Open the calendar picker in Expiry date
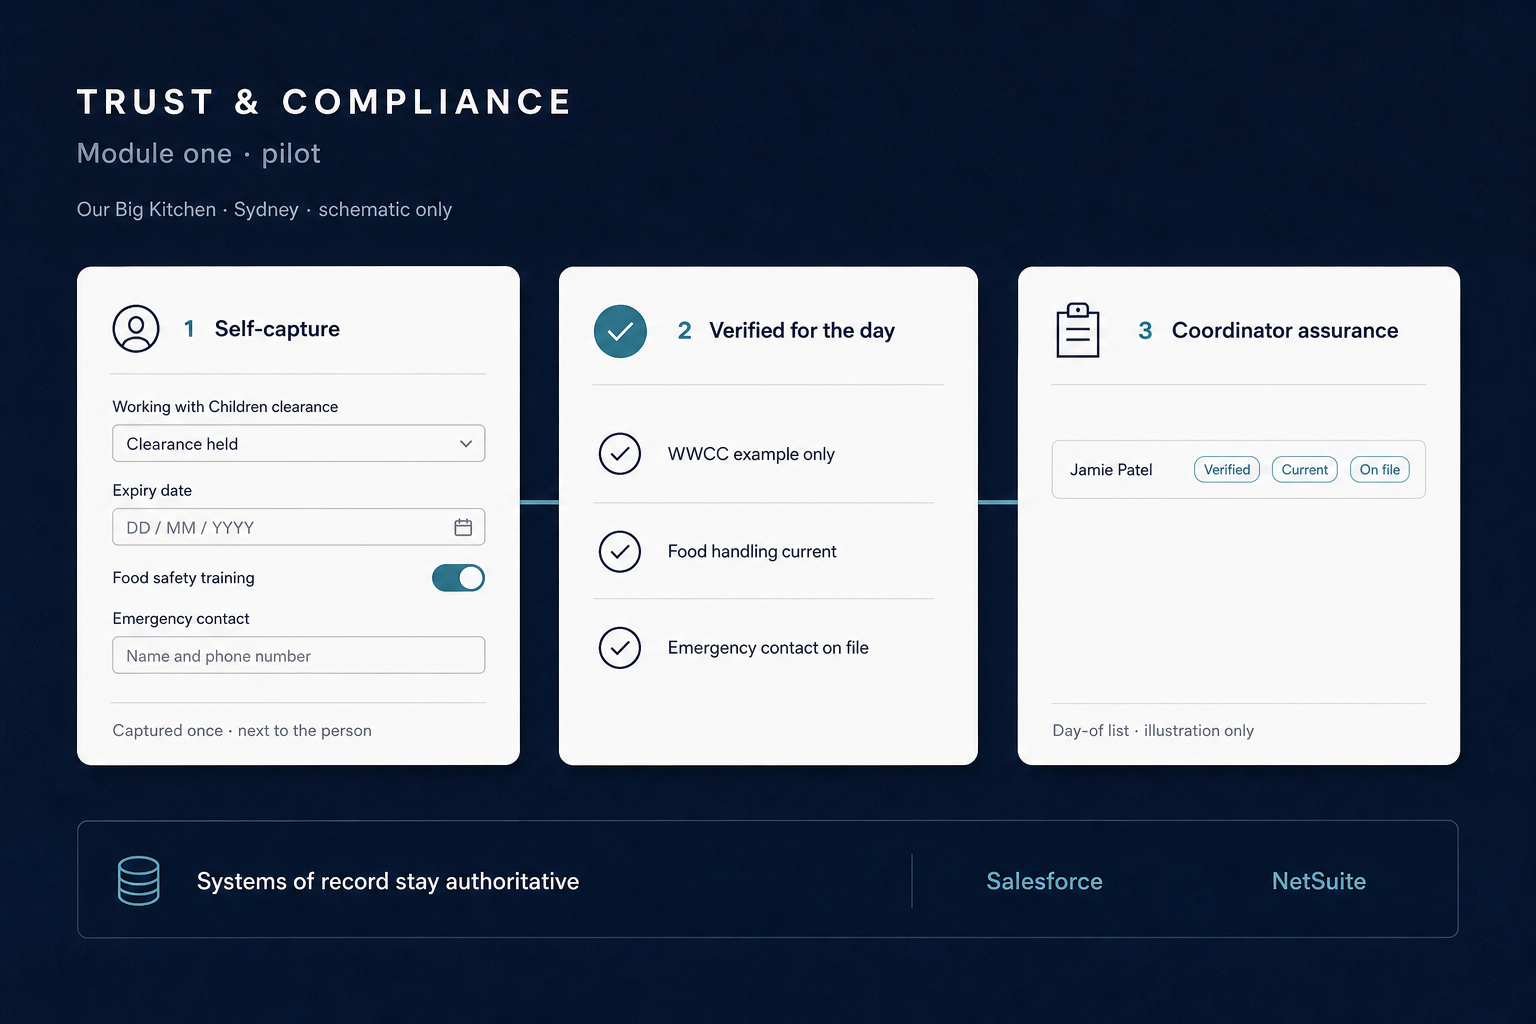This screenshot has width=1536, height=1024. [x=463, y=527]
